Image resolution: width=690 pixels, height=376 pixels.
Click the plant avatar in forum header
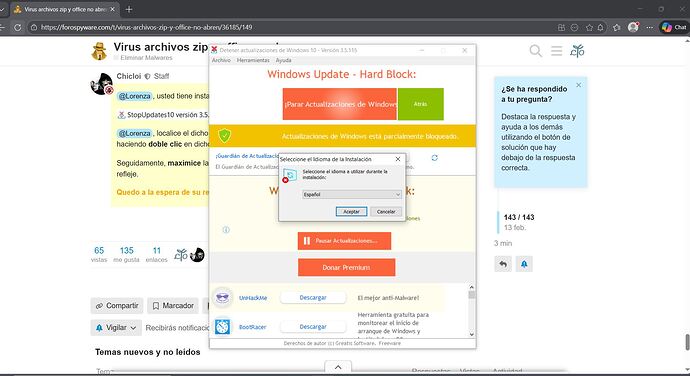(x=577, y=51)
